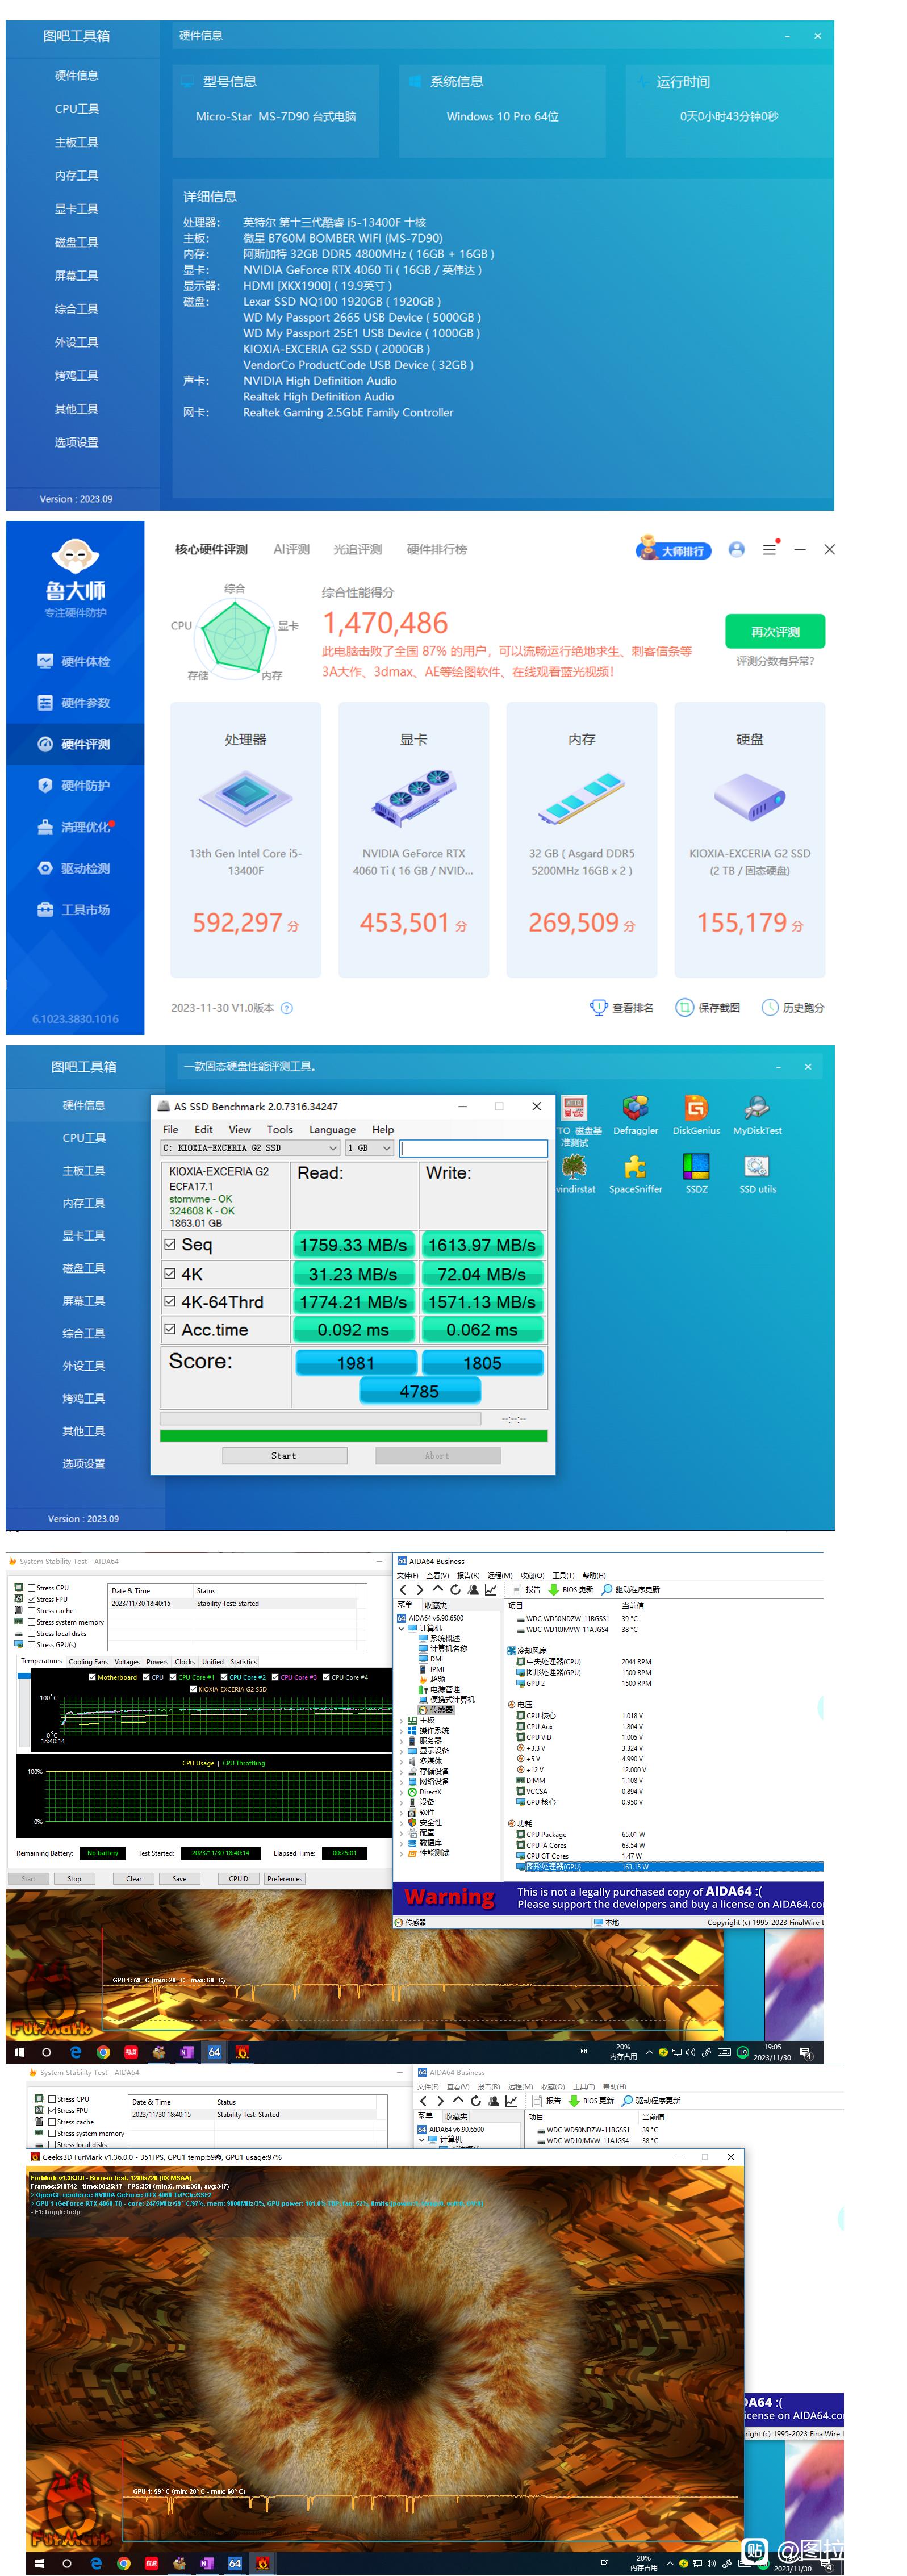This screenshot has height=2576, width=907.
Task: Toggle the Motherboard graph checkbox
Action: click(x=92, y=1677)
